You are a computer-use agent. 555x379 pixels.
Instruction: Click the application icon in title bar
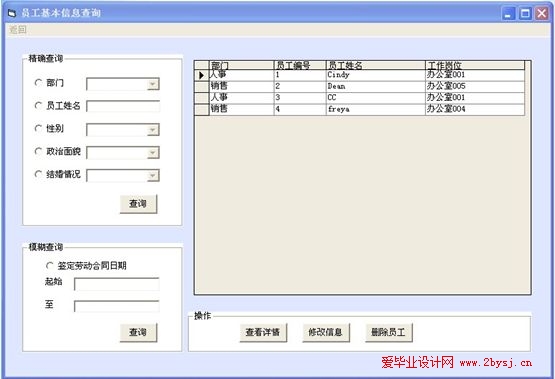coord(12,13)
